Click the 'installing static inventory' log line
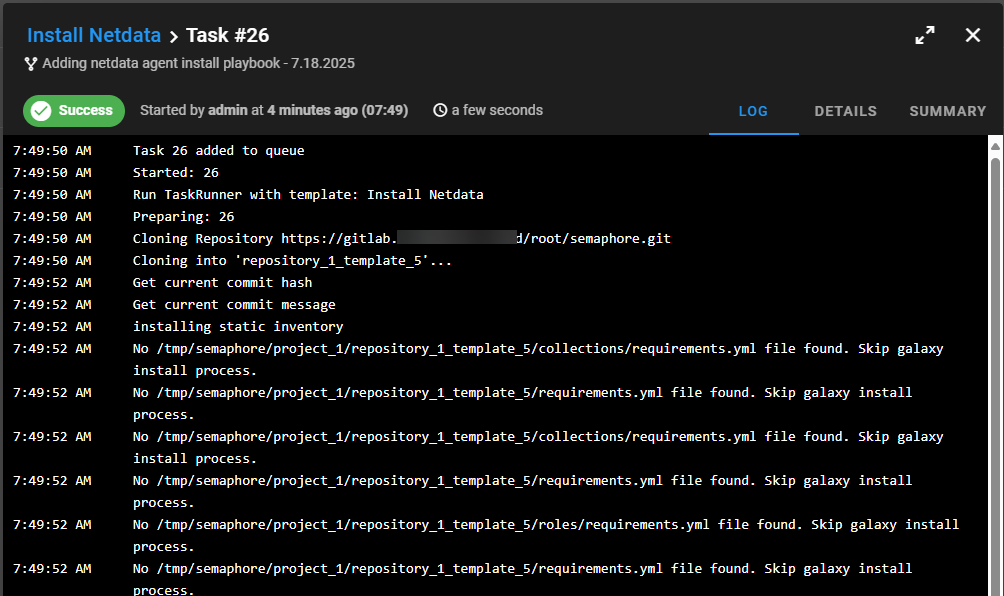This screenshot has width=1004, height=596. (238, 327)
